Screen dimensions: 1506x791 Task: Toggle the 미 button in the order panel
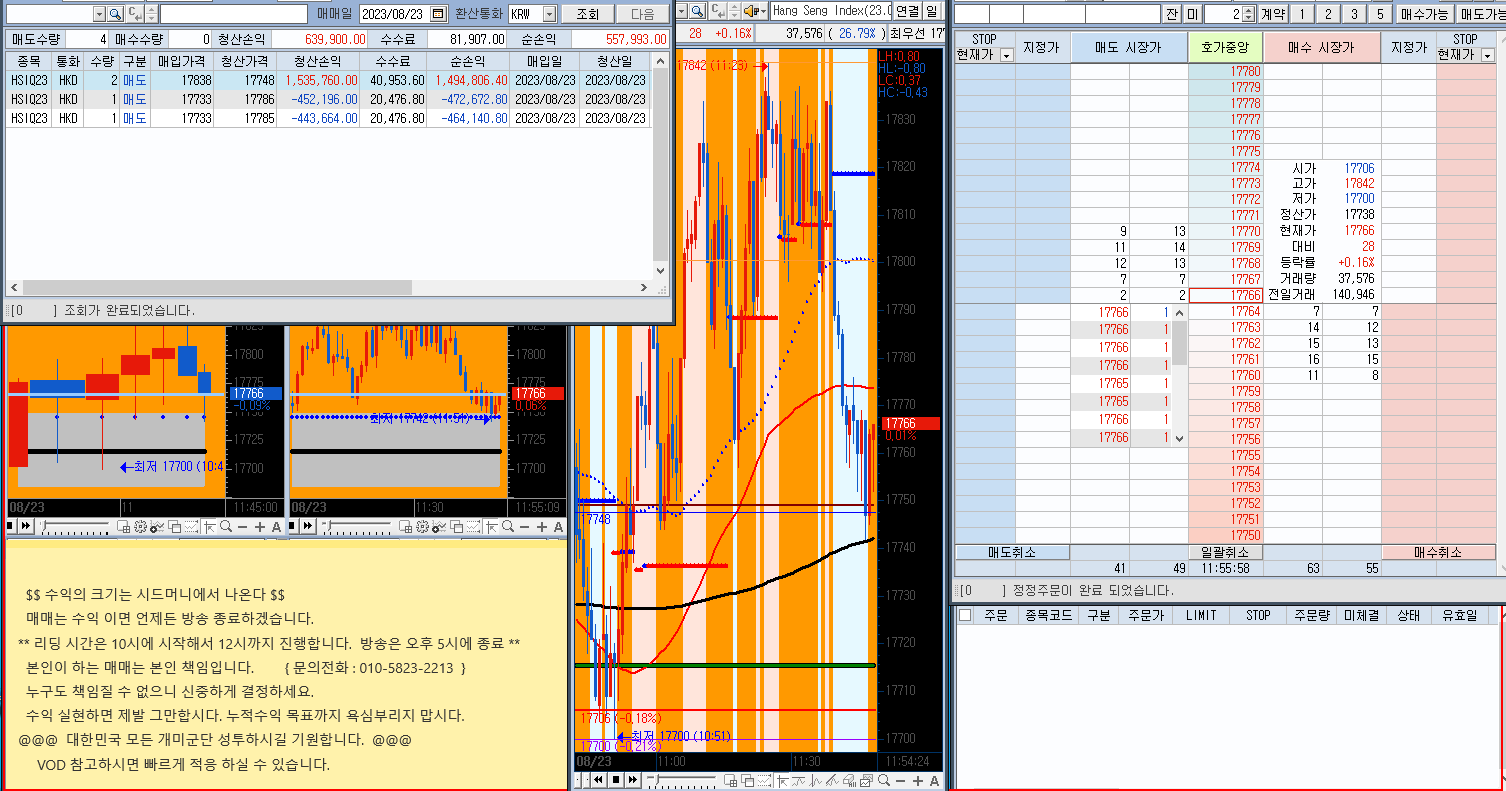tap(1192, 14)
